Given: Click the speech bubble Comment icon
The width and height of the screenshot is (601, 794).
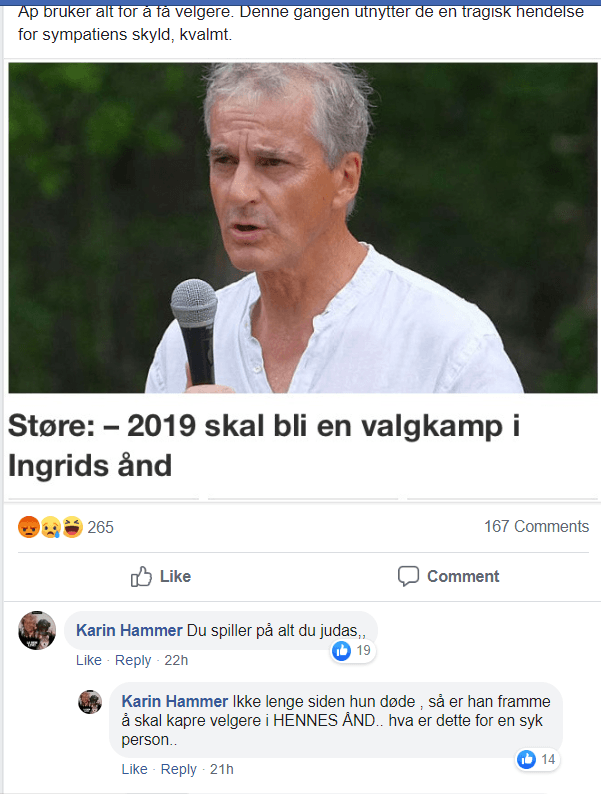Looking at the screenshot, I should (x=408, y=576).
